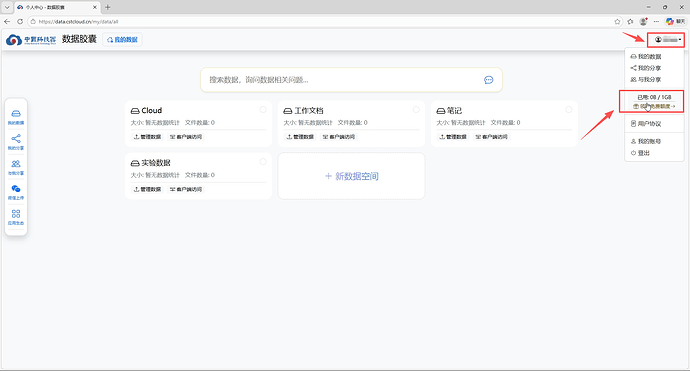Image resolution: width=690 pixels, height=371 pixels.
Task: Select the 笔记 space radio circle
Action: pos(569,110)
